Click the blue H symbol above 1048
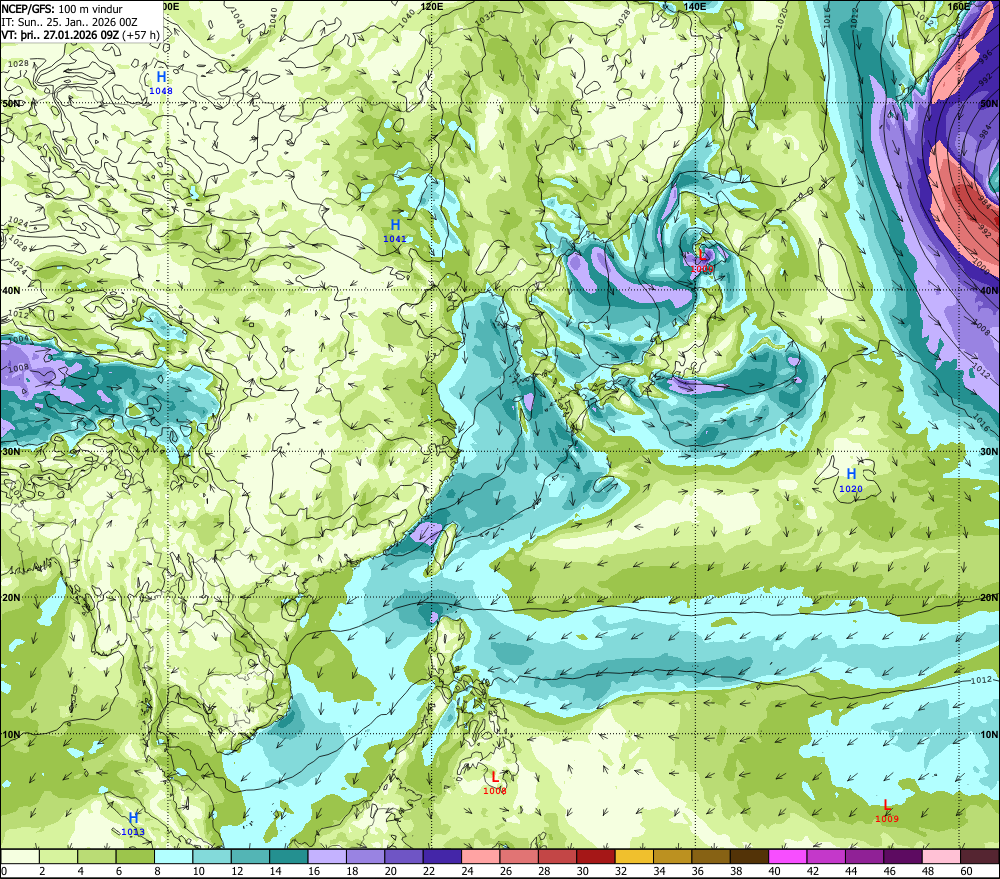The height and width of the screenshot is (879, 1000). tap(161, 78)
